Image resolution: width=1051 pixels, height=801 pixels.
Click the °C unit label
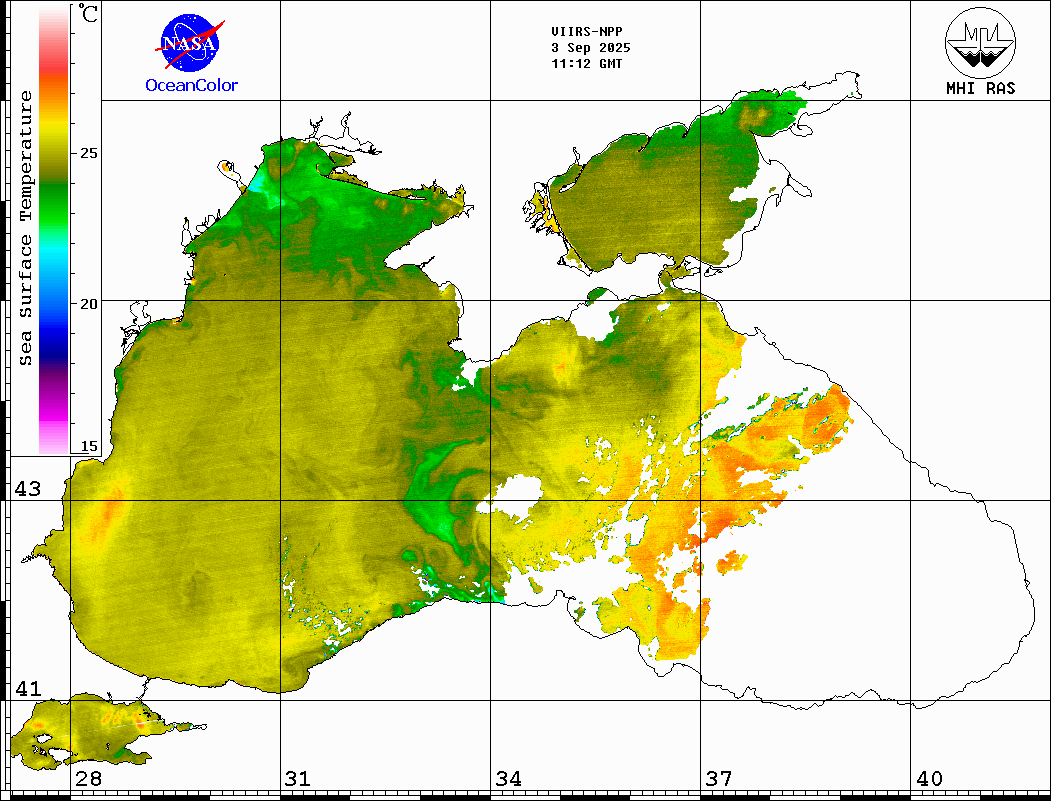[89, 14]
